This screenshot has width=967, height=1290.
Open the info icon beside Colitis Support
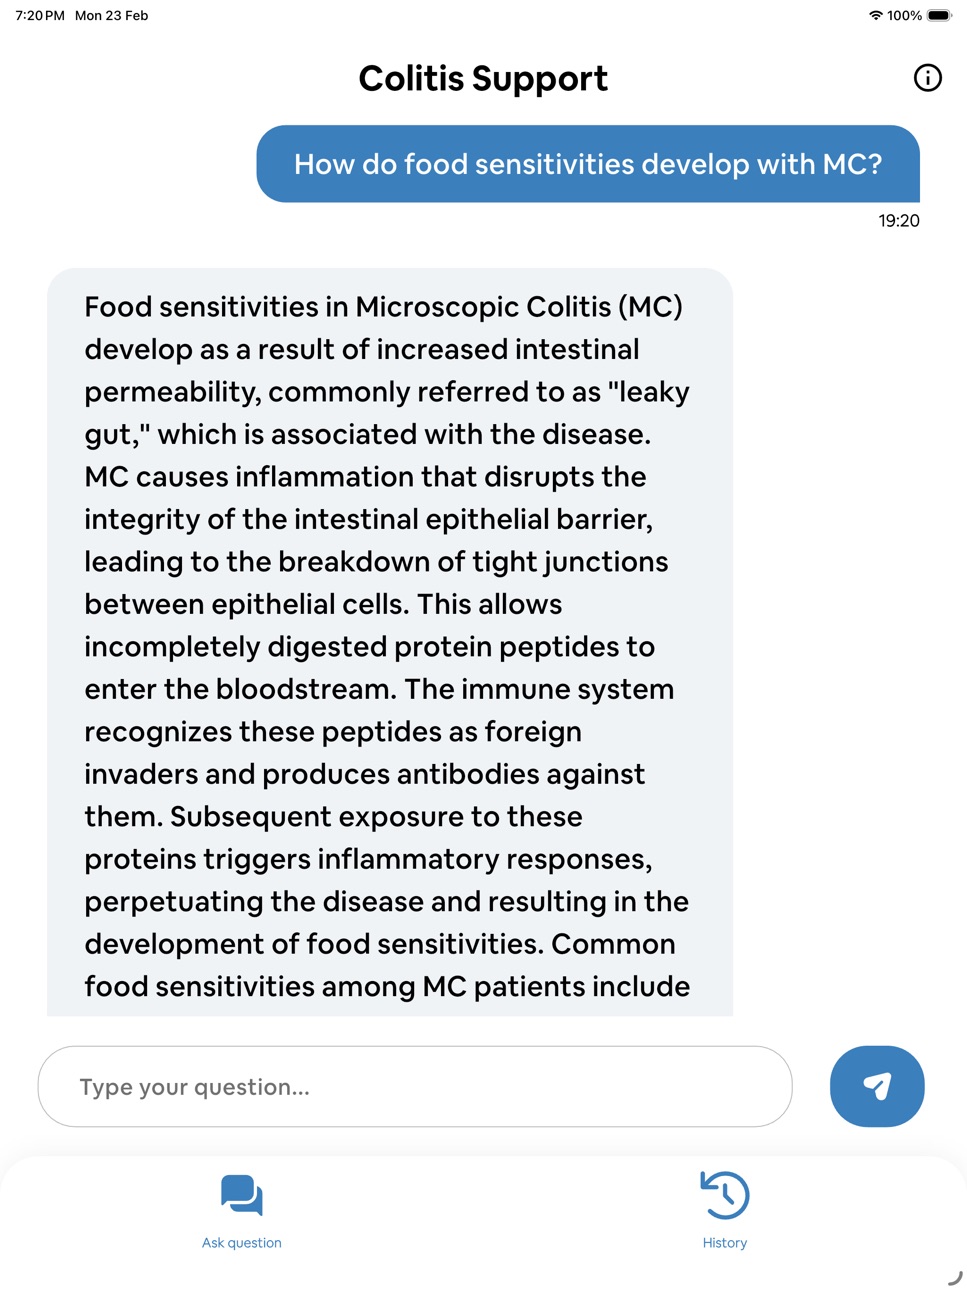(927, 78)
